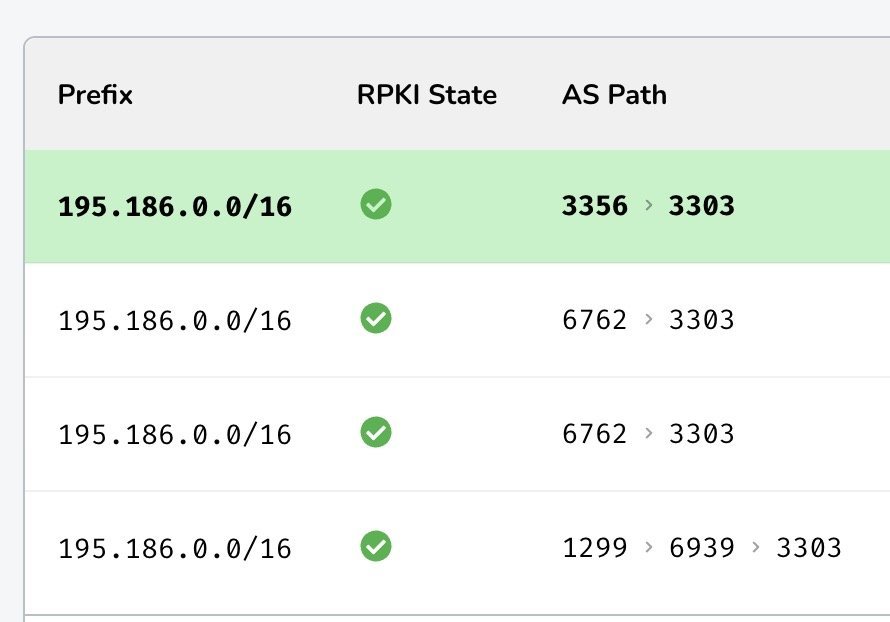Screen dimensions: 890x622
Task: Open AS 1299 in the last row
Action: coord(595,548)
